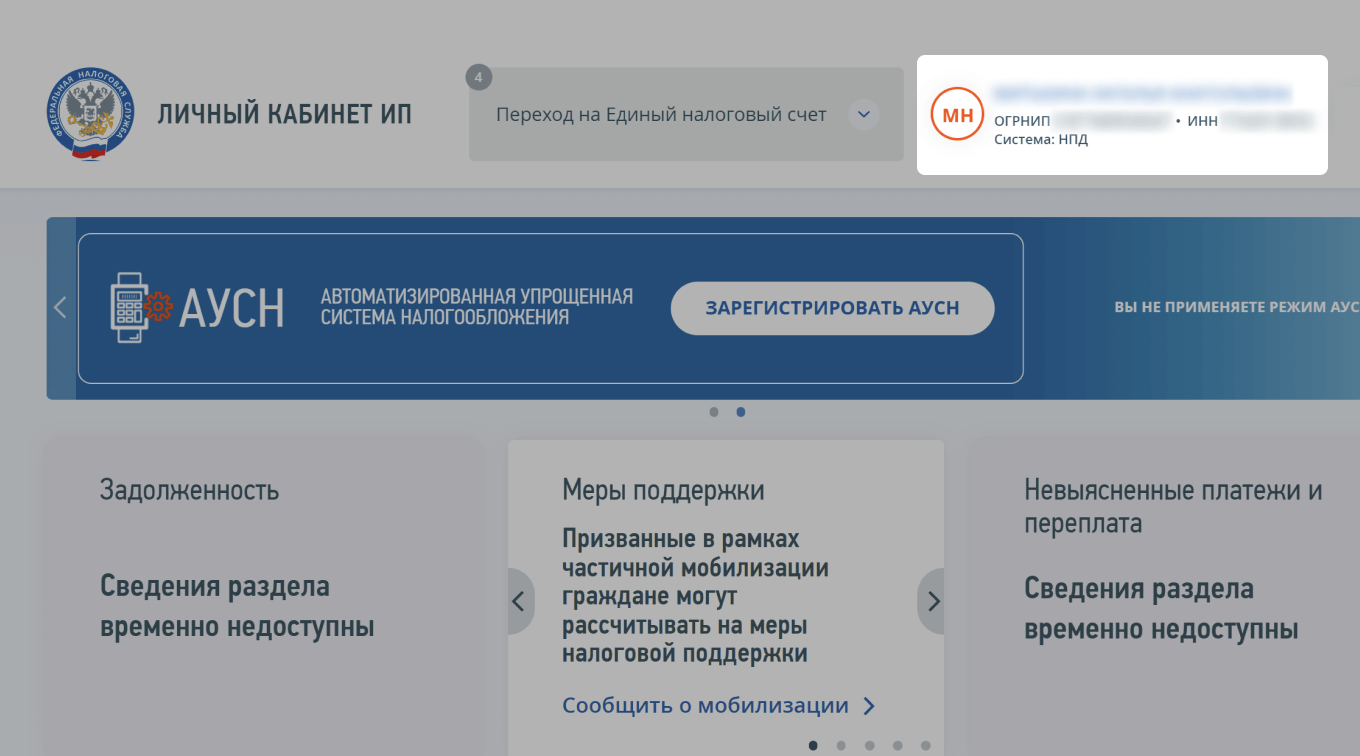Viewport: 1360px width, 756px height.
Task: Click the left arrow of the АУСН banner carousel
Action: coord(60,307)
